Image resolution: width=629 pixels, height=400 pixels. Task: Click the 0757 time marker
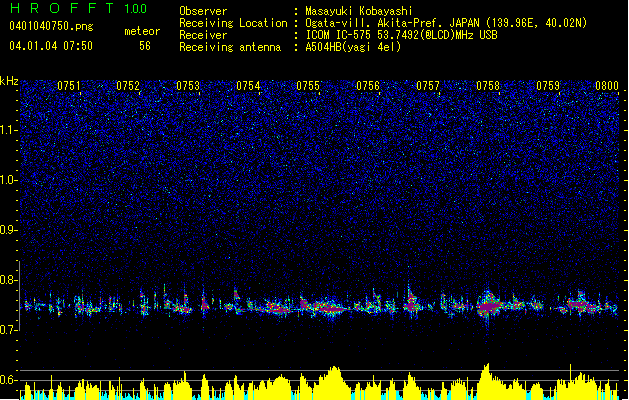point(428,86)
